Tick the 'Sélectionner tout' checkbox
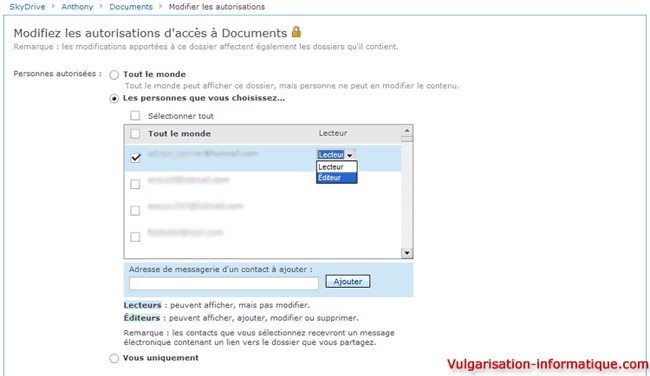Image resolution: width=650 pixels, height=376 pixels. tap(135, 116)
